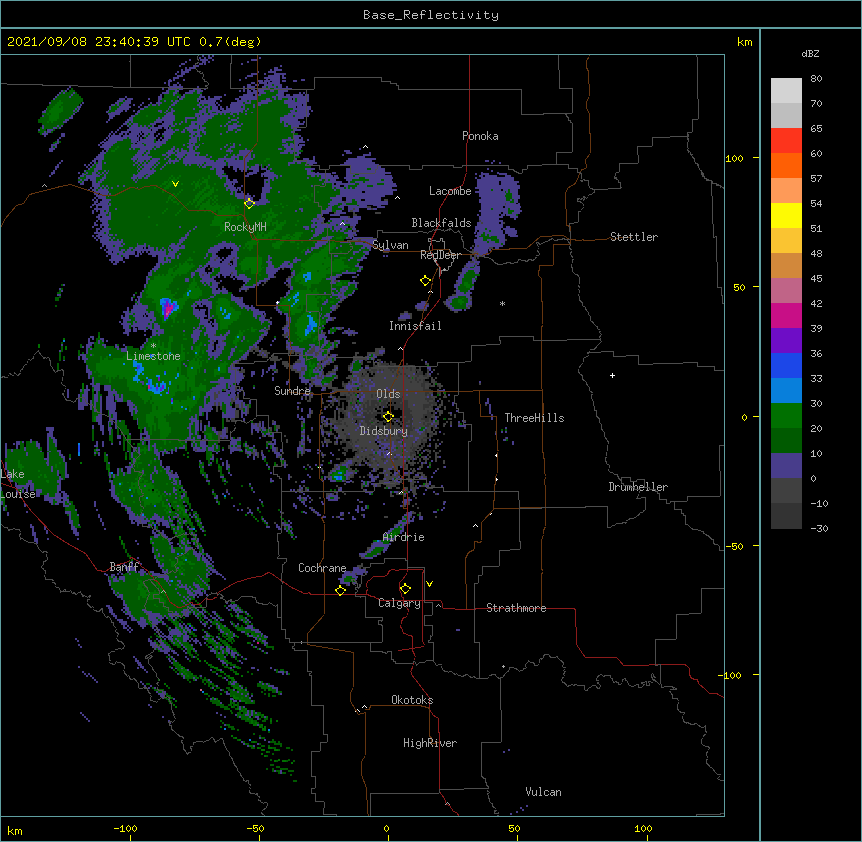
Task: Click the white plus marker north of Drumheller
Action: (x=612, y=375)
